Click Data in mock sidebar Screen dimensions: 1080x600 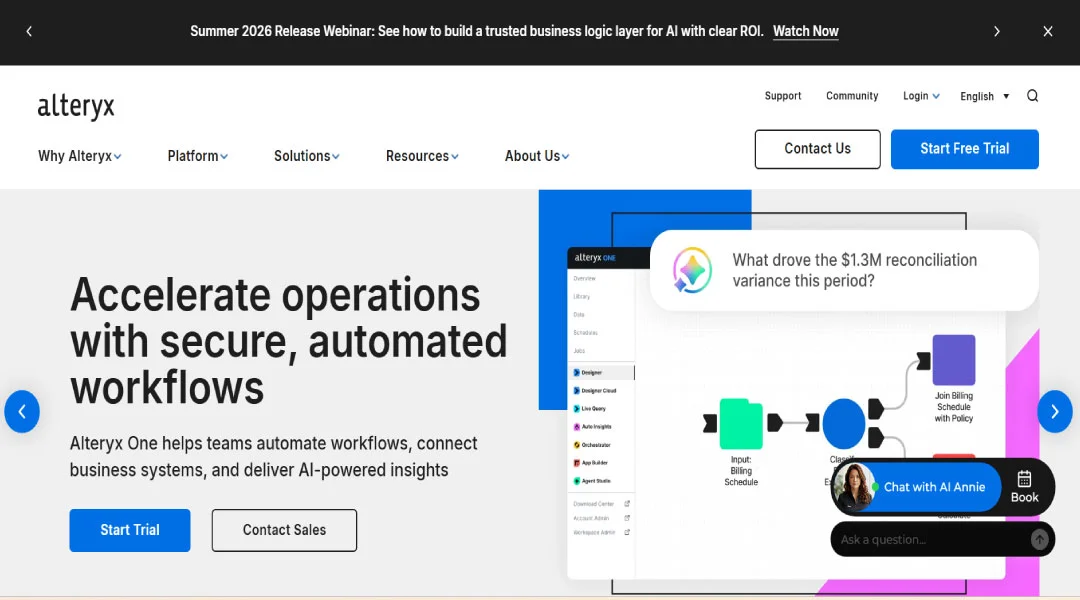(x=579, y=314)
